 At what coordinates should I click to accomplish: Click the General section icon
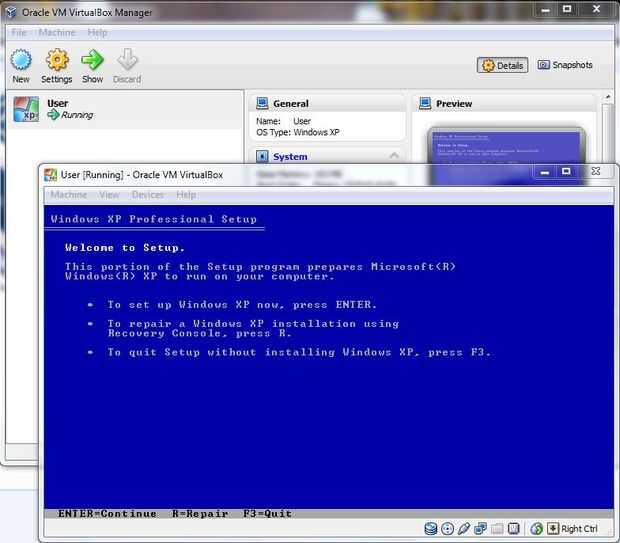coord(262,103)
